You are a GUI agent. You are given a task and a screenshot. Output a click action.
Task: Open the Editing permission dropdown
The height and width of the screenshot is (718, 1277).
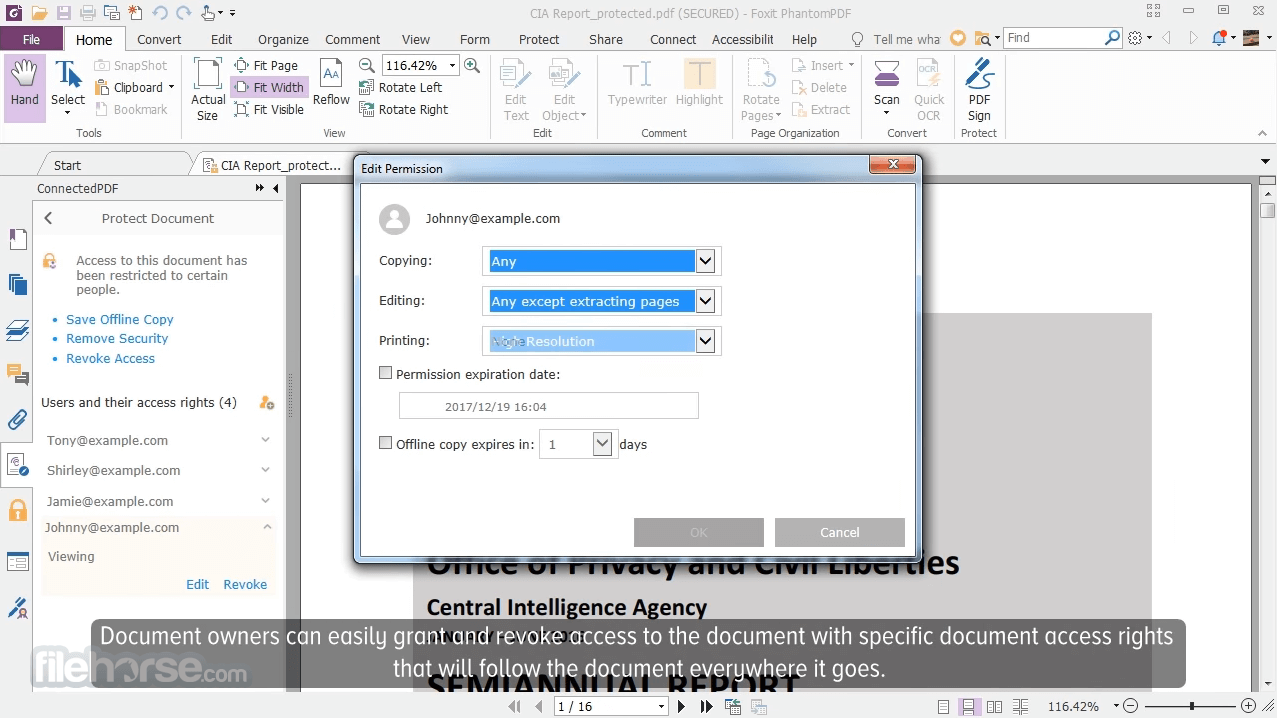(x=705, y=301)
